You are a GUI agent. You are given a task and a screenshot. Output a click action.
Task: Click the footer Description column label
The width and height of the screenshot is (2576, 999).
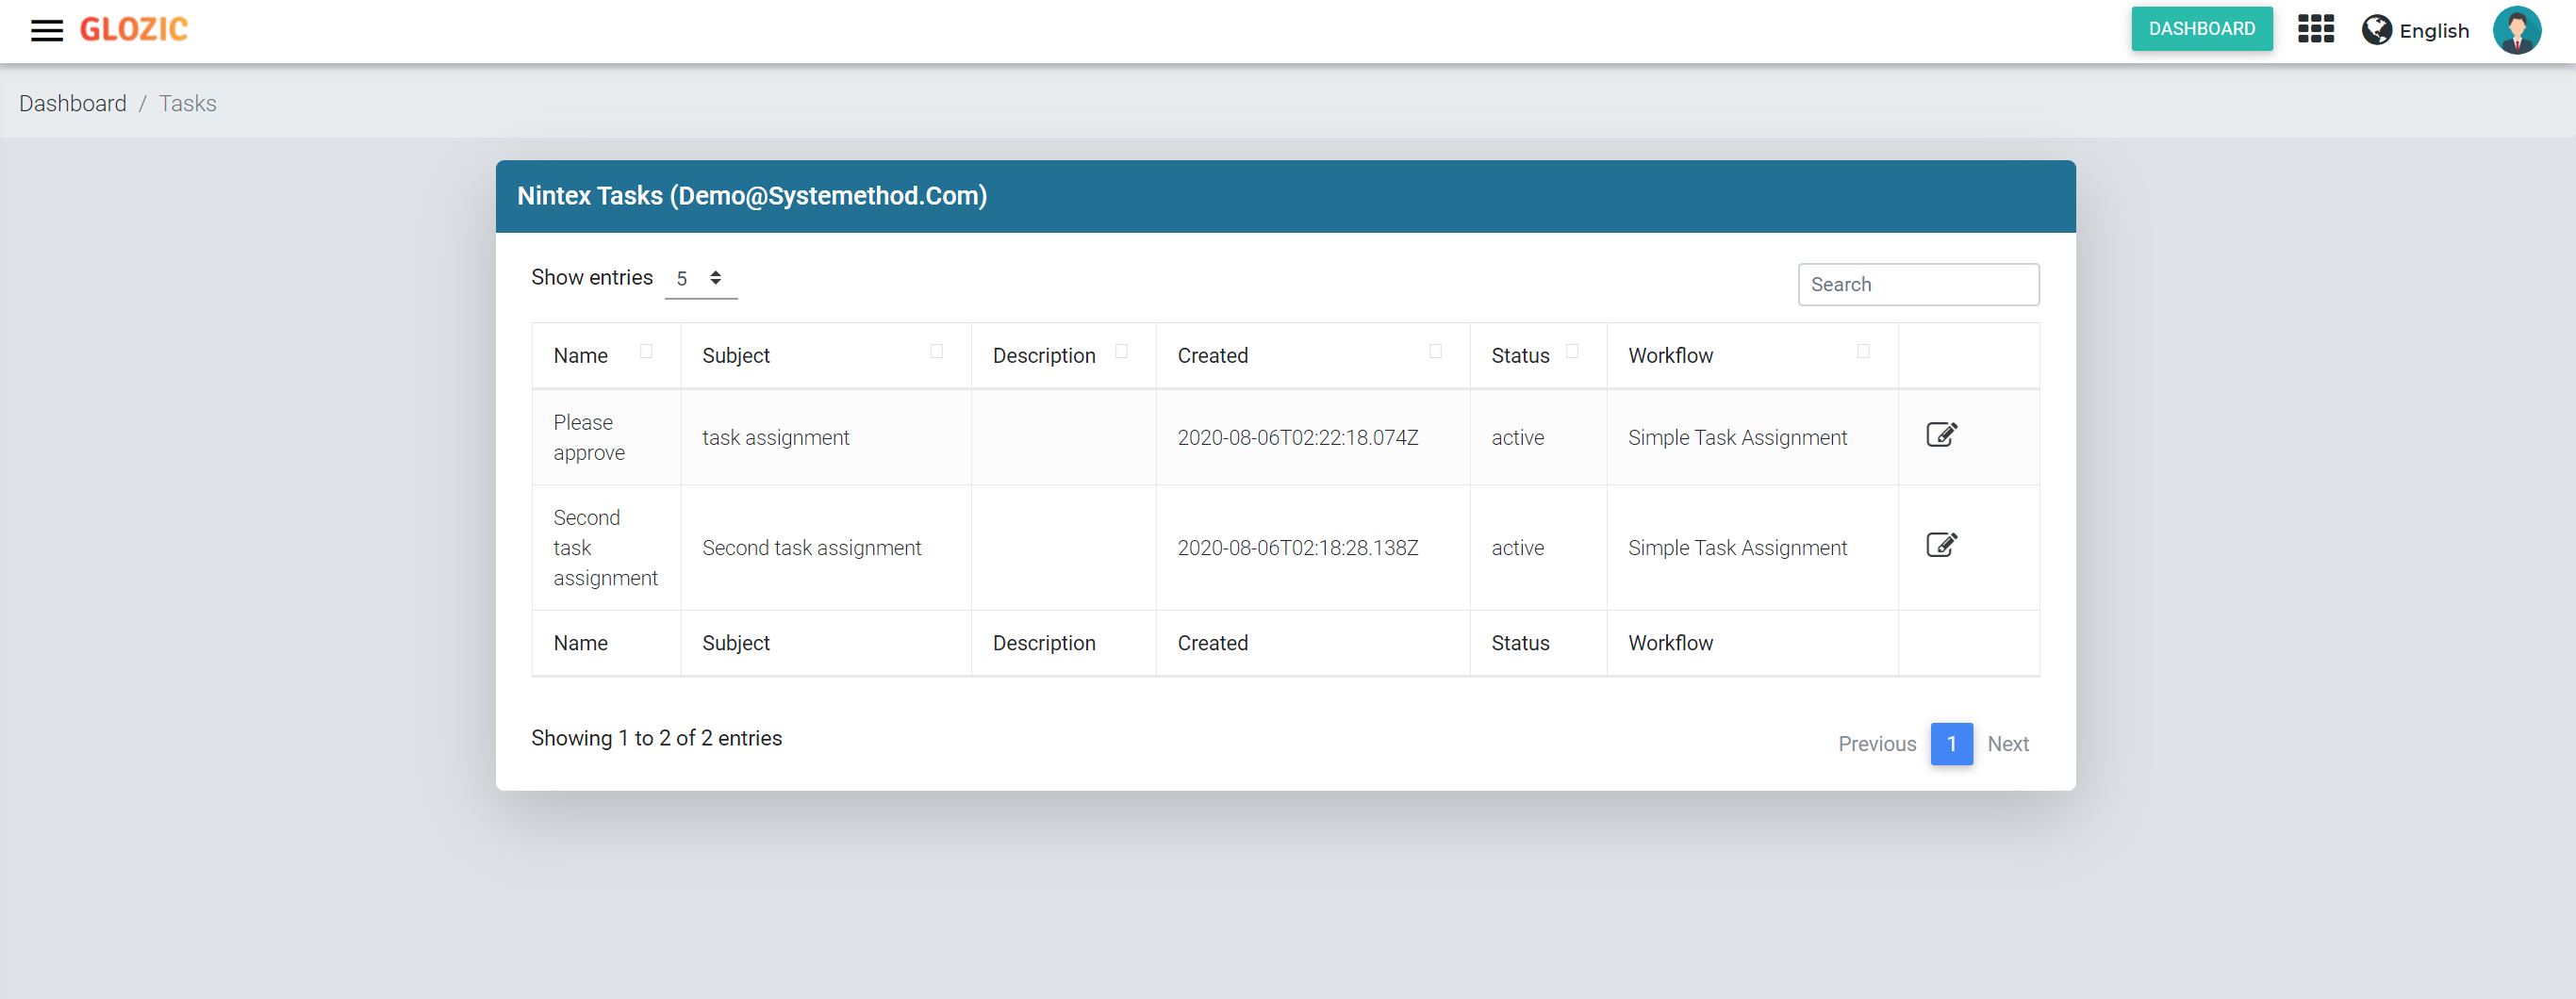coord(1044,643)
